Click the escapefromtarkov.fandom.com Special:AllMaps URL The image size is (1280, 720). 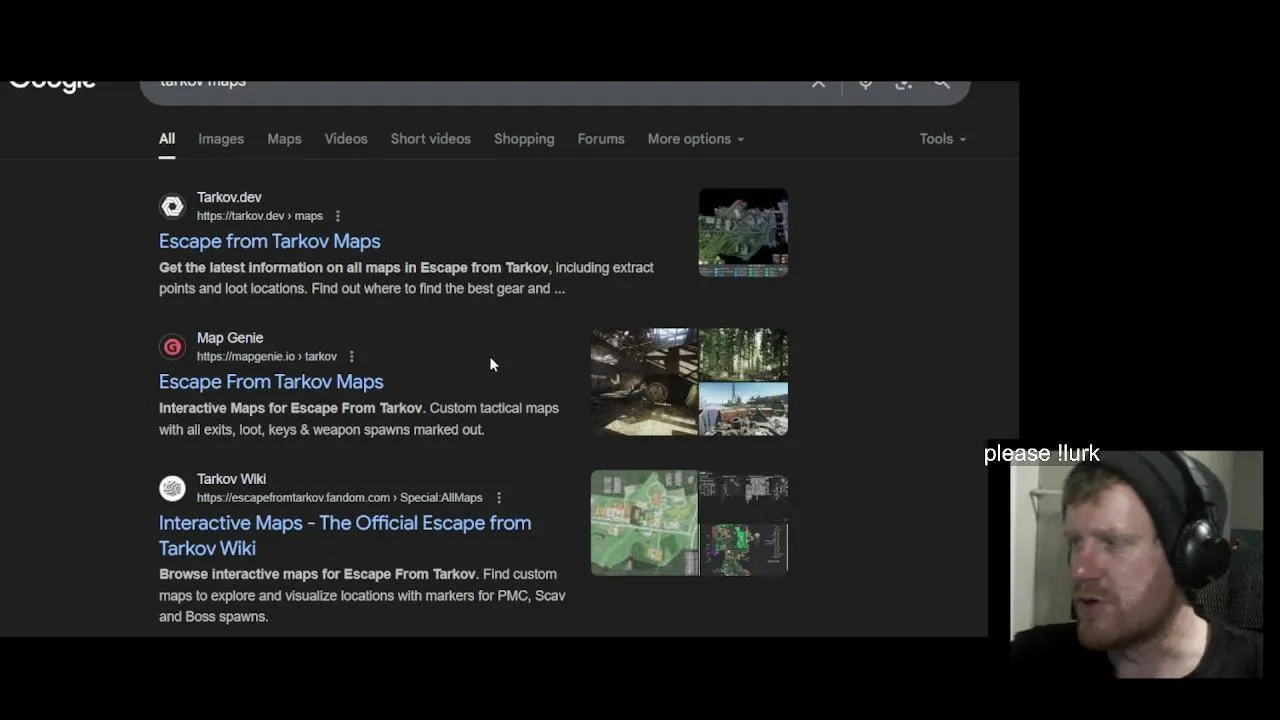(x=340, y=497)
